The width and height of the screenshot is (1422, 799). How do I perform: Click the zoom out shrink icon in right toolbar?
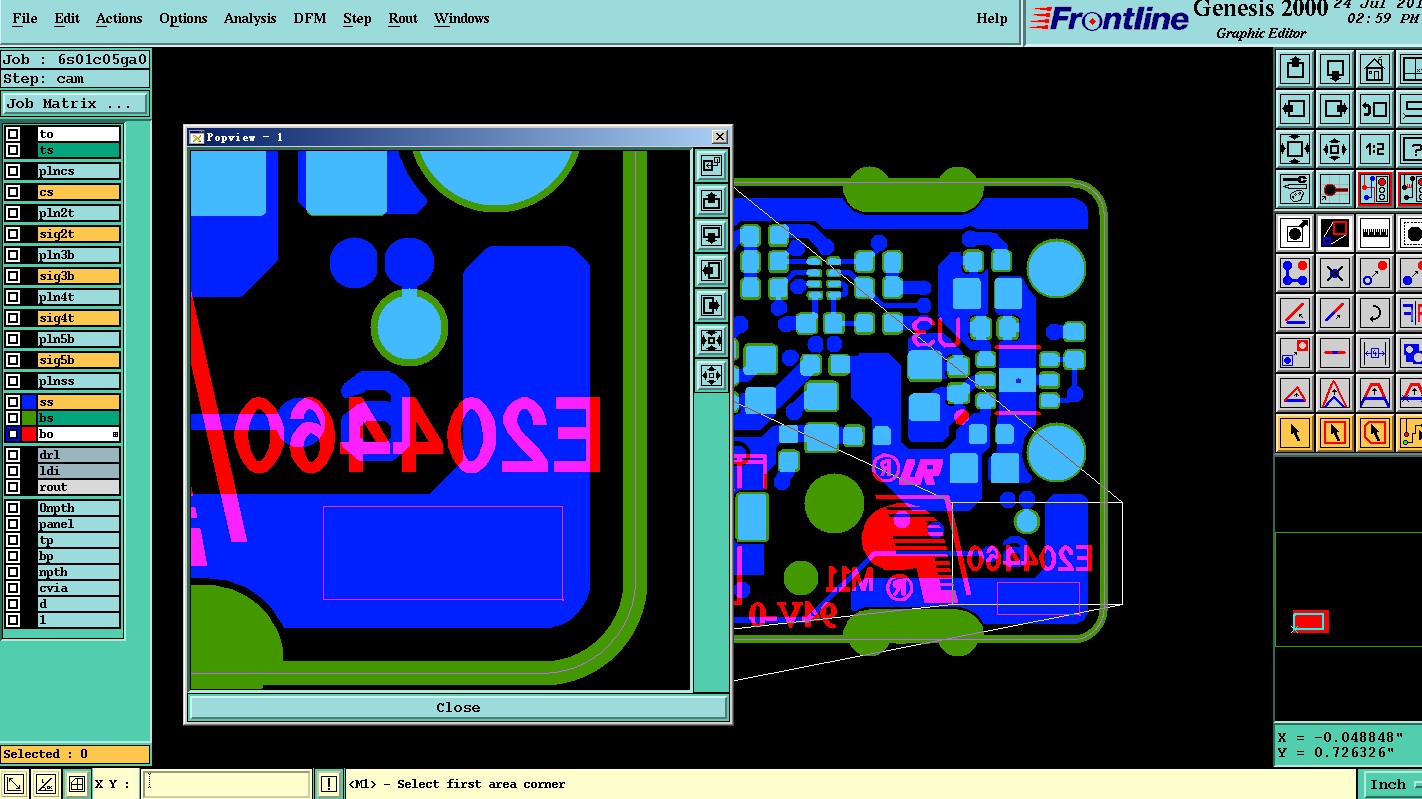coord(1335,149)
